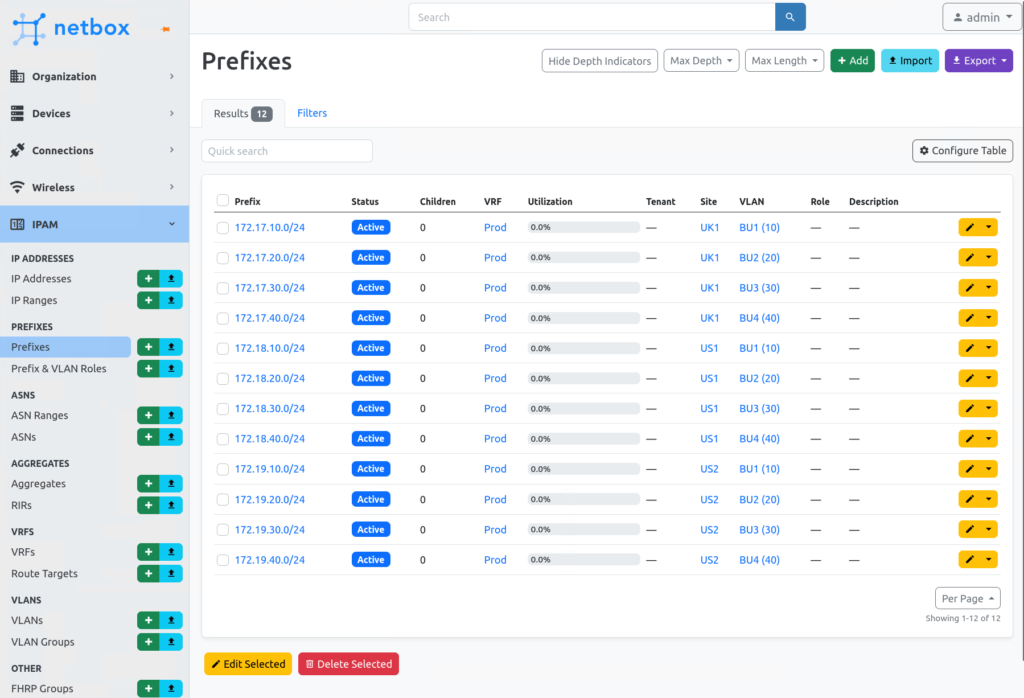Screen dimensions: 1024x698
Task: Open the Prod VRF link for 172.18.30.0/24
Action: pyautogui.click(x=494, y=408)
